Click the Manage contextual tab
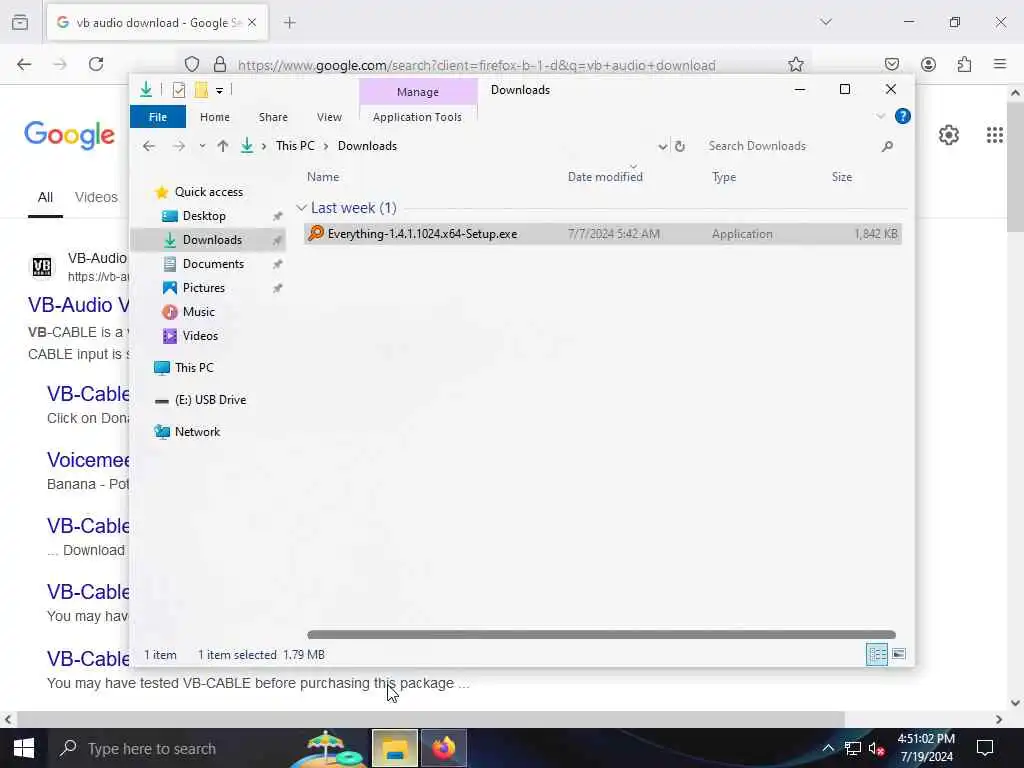 [x=418, y=92]
